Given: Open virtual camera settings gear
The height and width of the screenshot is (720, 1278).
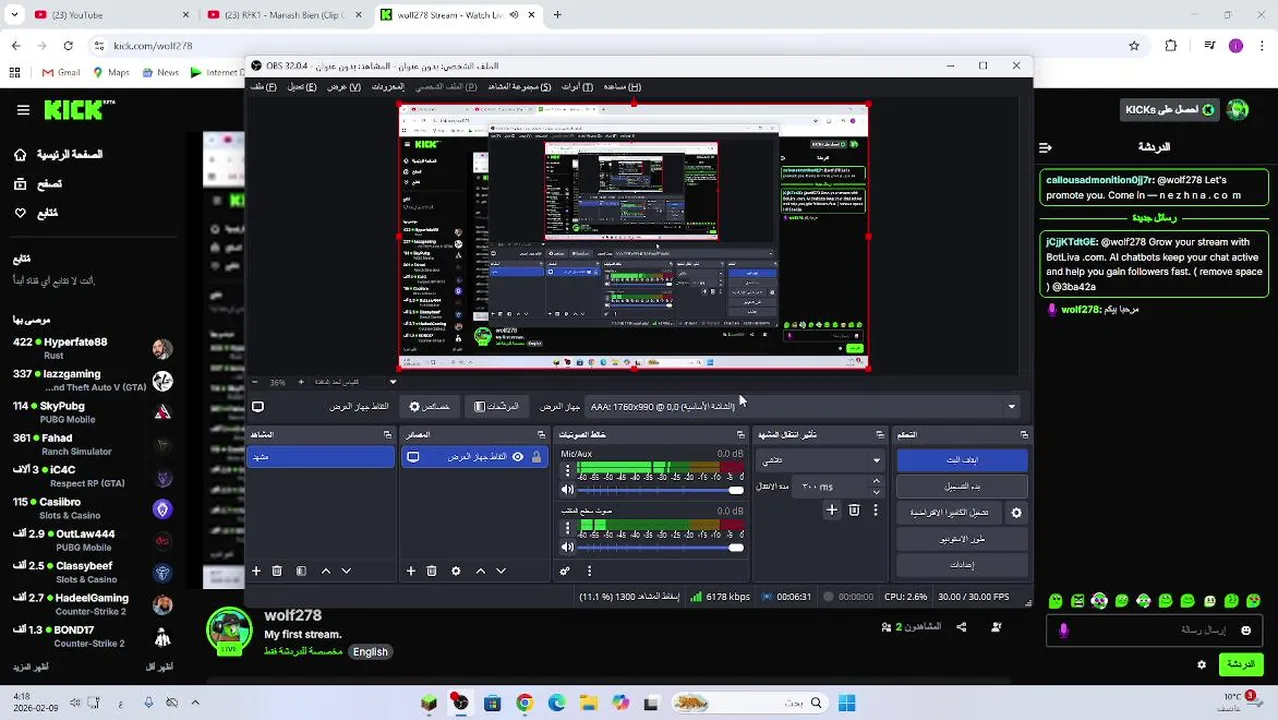Looking at the screenshot, I should 1016,513.
